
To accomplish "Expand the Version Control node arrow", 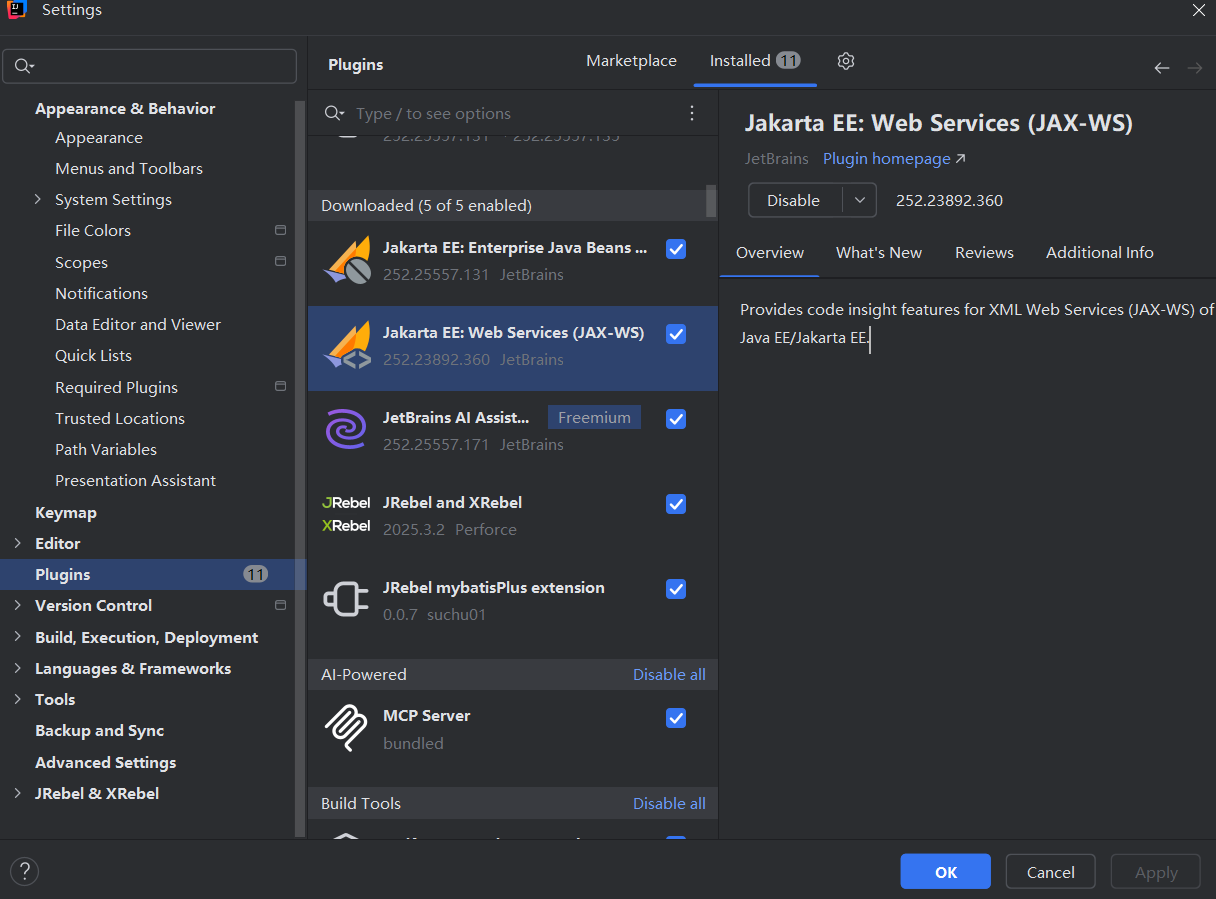I will coord(17,605).
